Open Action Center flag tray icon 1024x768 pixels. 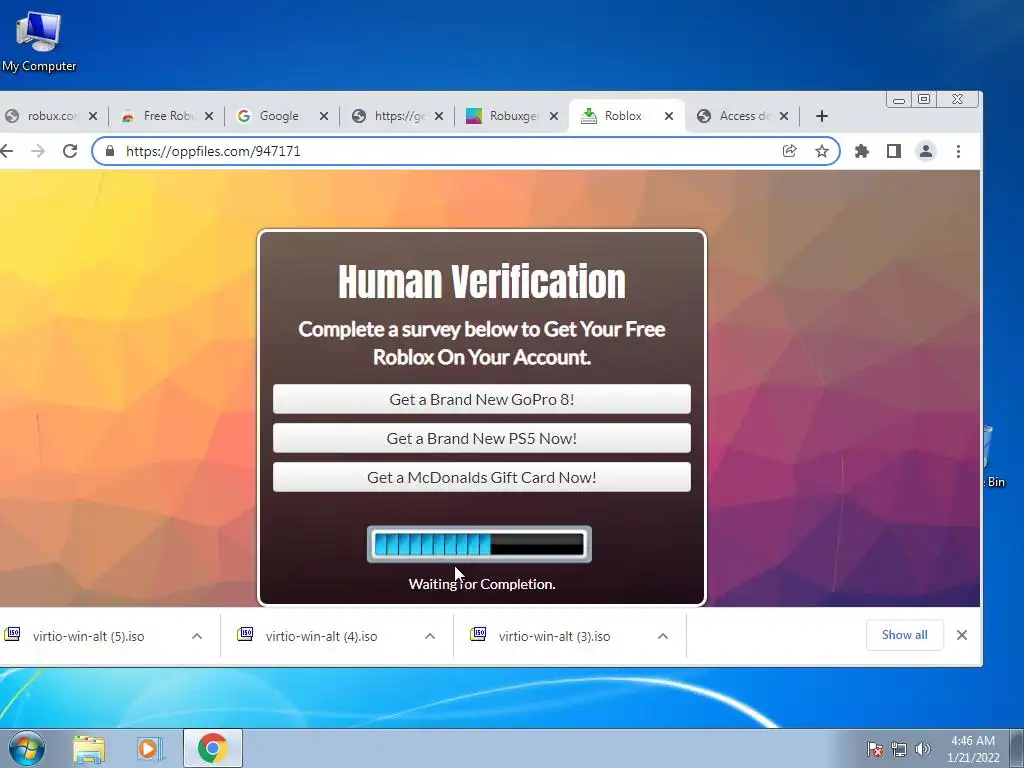point(875,749)
